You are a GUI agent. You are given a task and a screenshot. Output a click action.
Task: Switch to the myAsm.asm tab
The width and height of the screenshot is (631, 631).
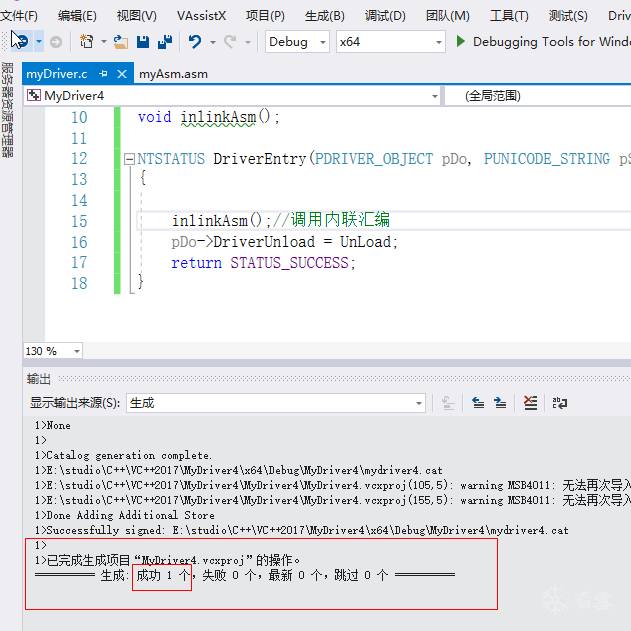(173, 74)
